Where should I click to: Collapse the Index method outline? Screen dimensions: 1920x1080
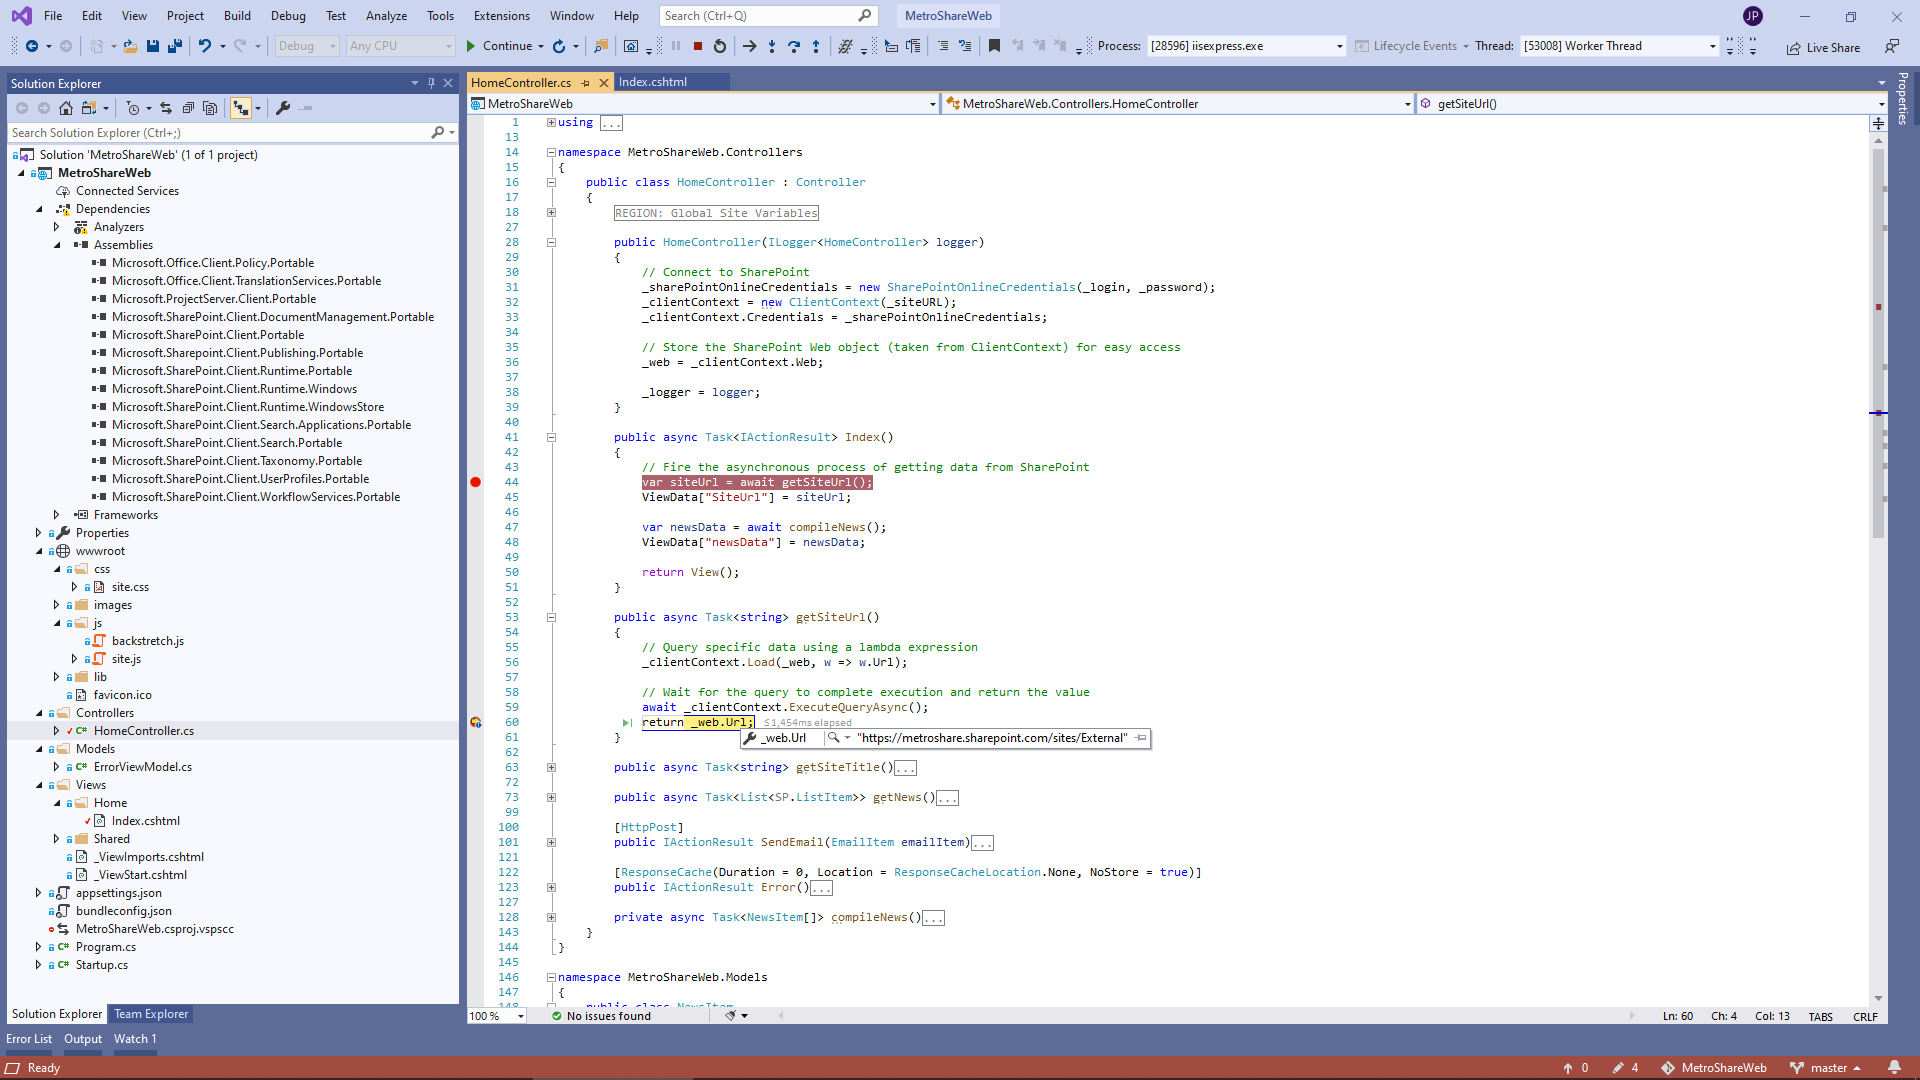(551, 437)
